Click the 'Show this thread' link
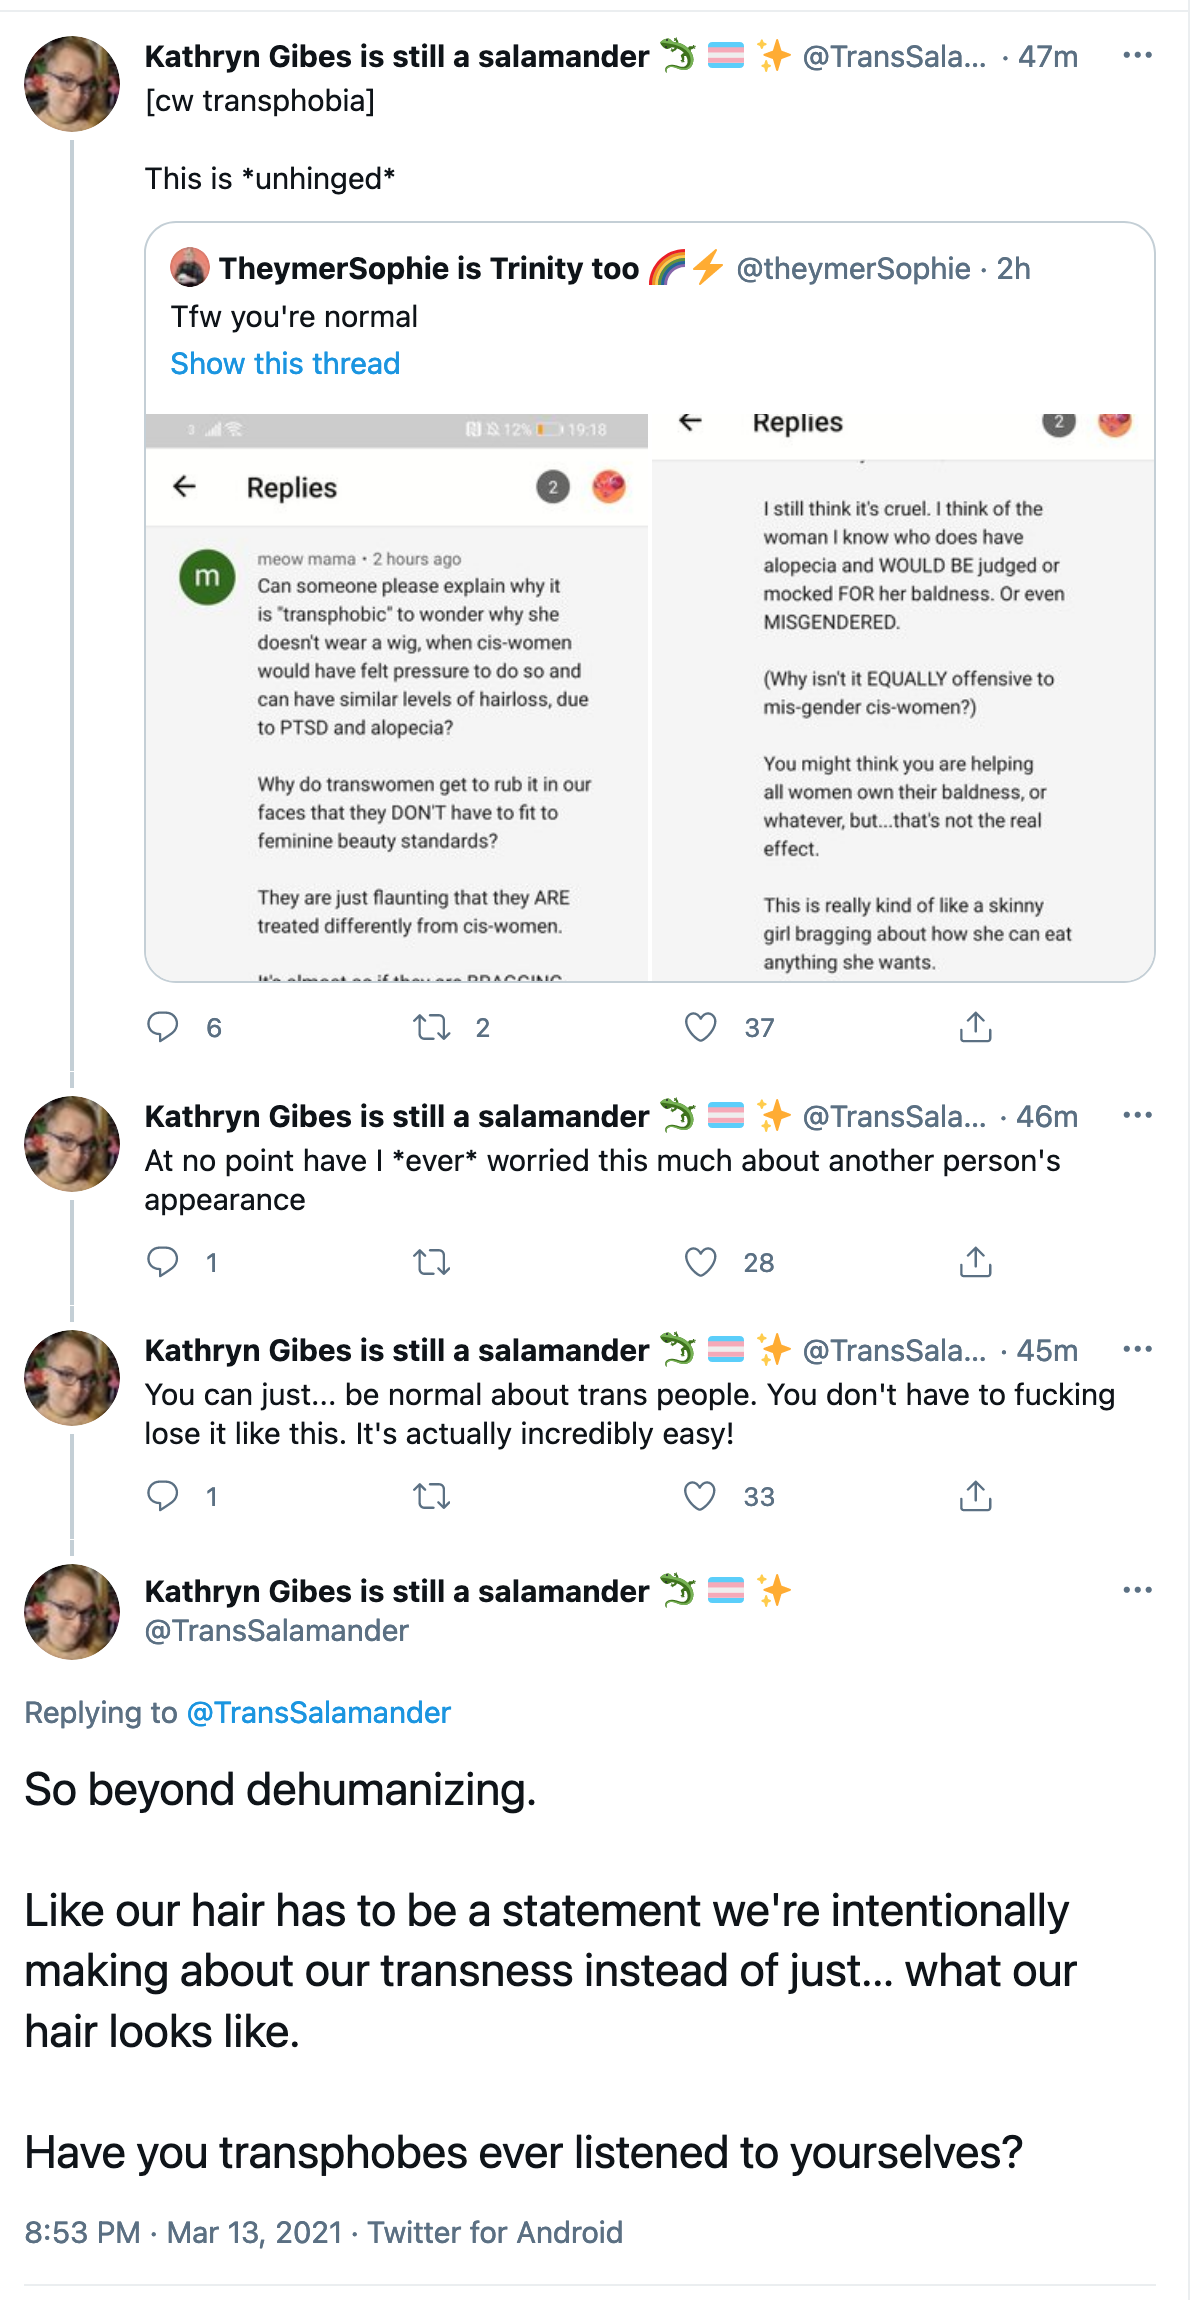Image resolution: width=1200 pixels, height=2300 pixels. click(285, 363)
